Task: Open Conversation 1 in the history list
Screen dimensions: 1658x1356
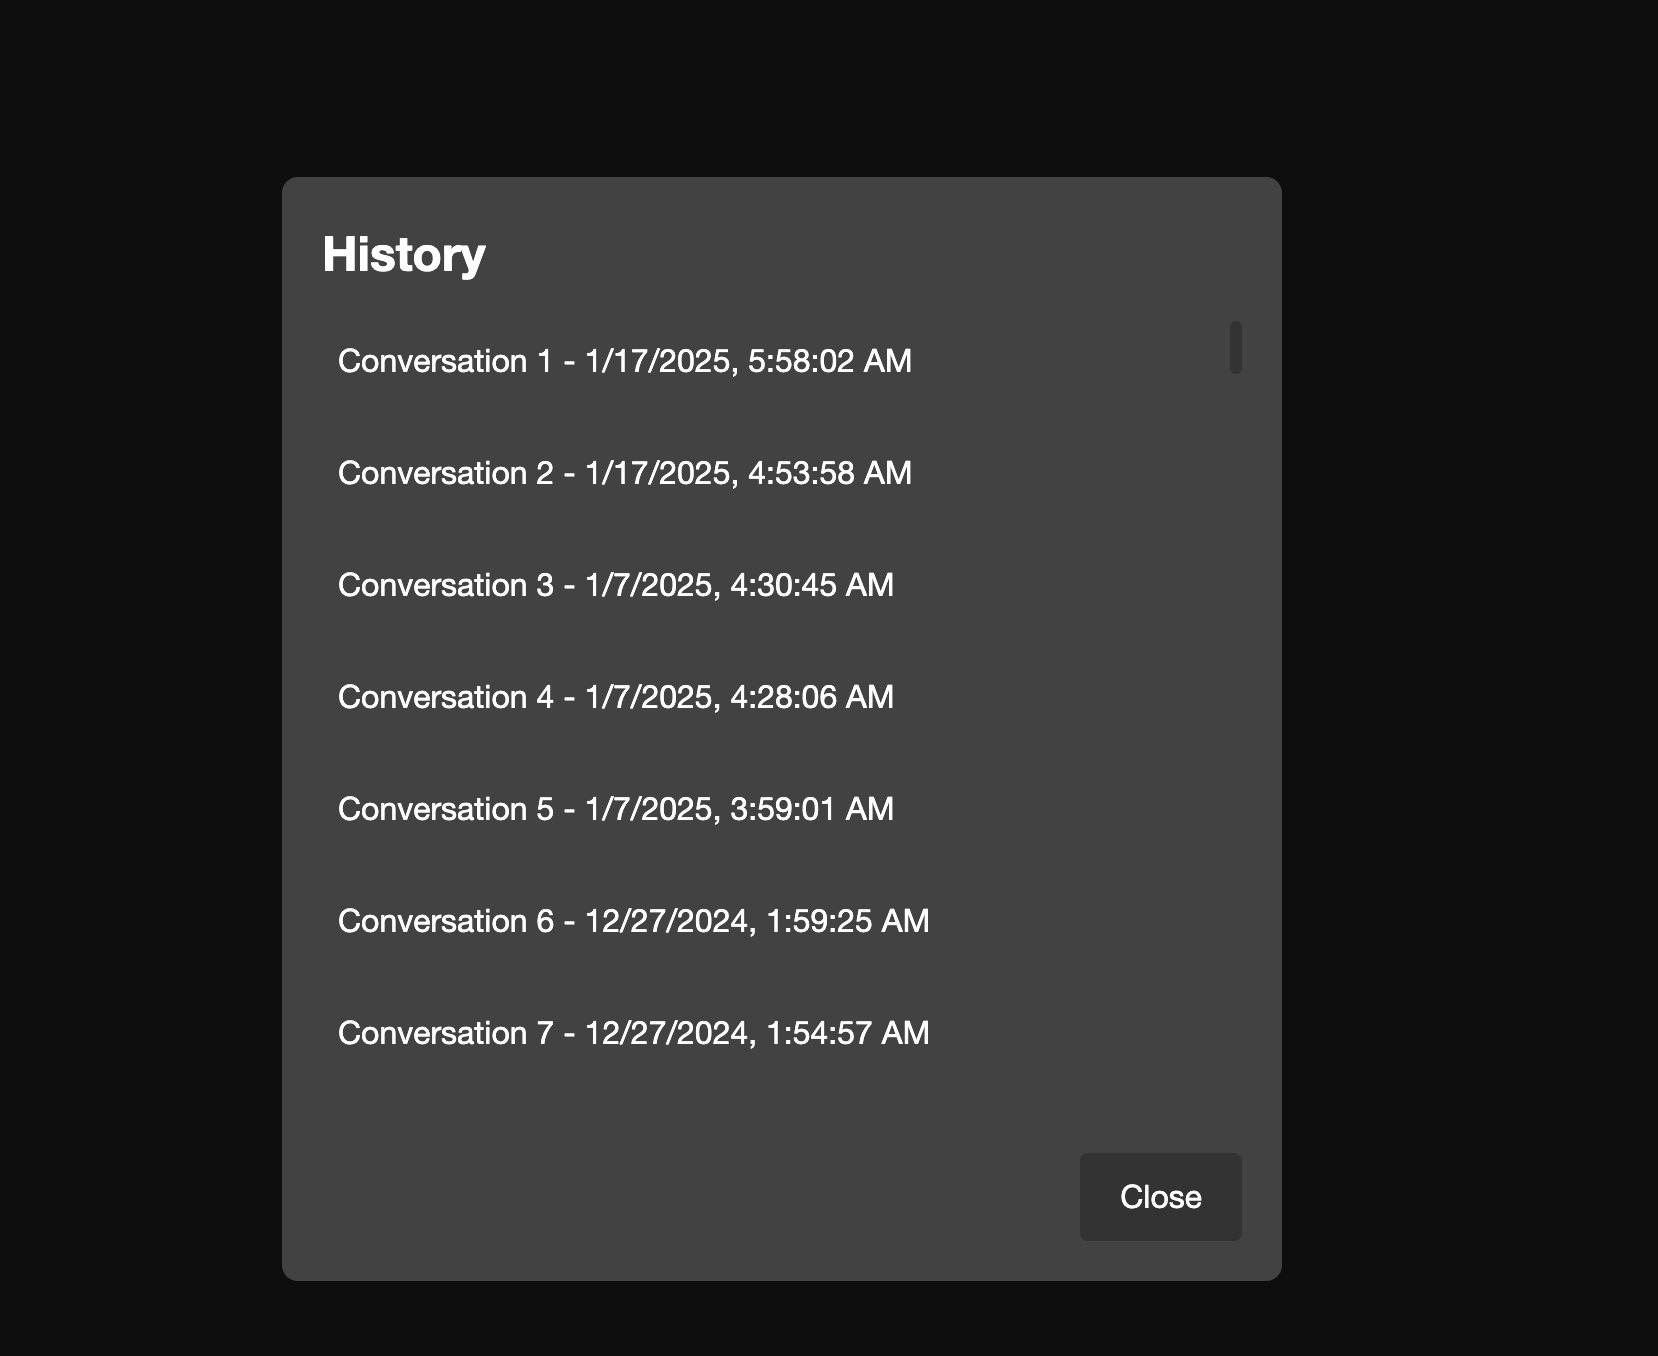Action: 624,361
